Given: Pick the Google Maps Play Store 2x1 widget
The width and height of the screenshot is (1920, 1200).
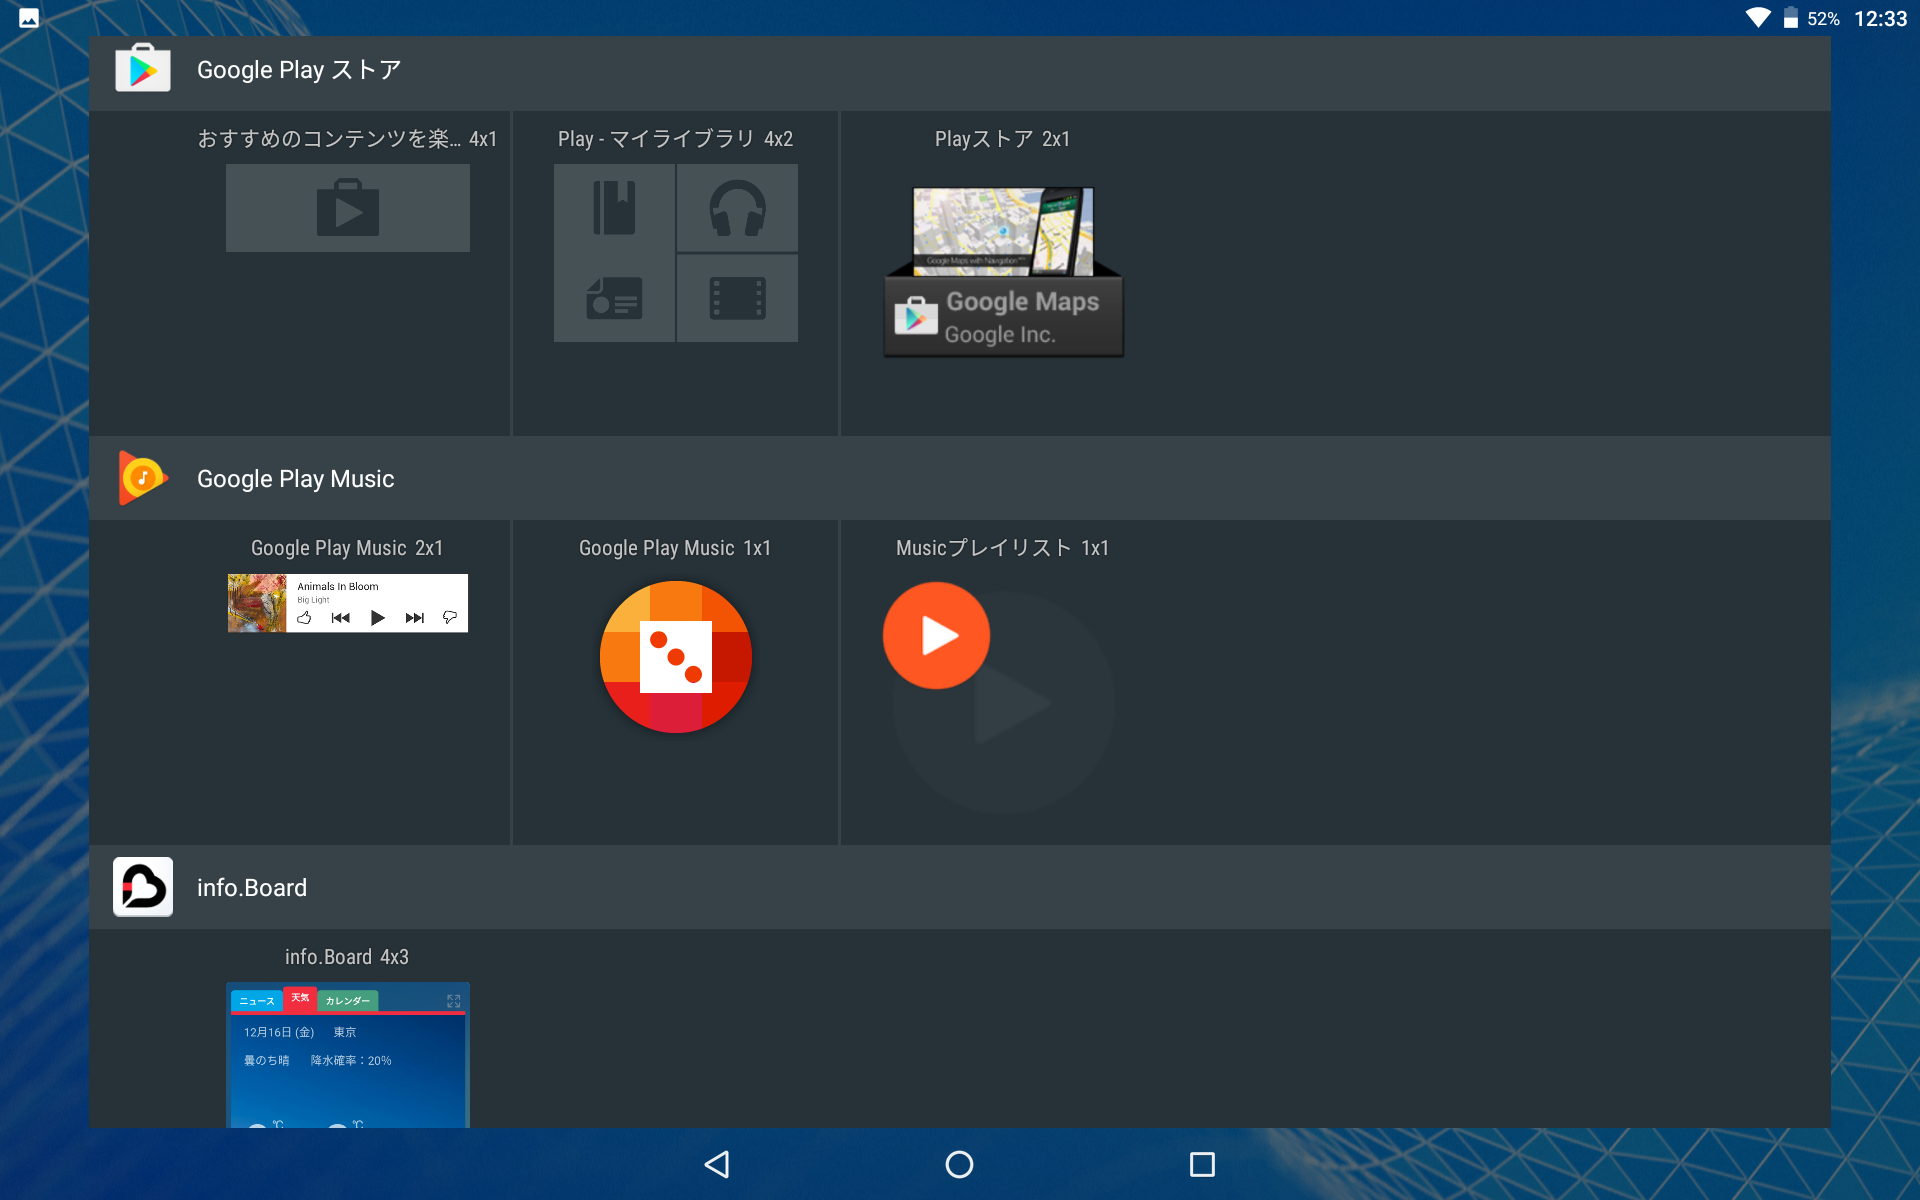Looking at the screenshot, I should pos(1003,272).
